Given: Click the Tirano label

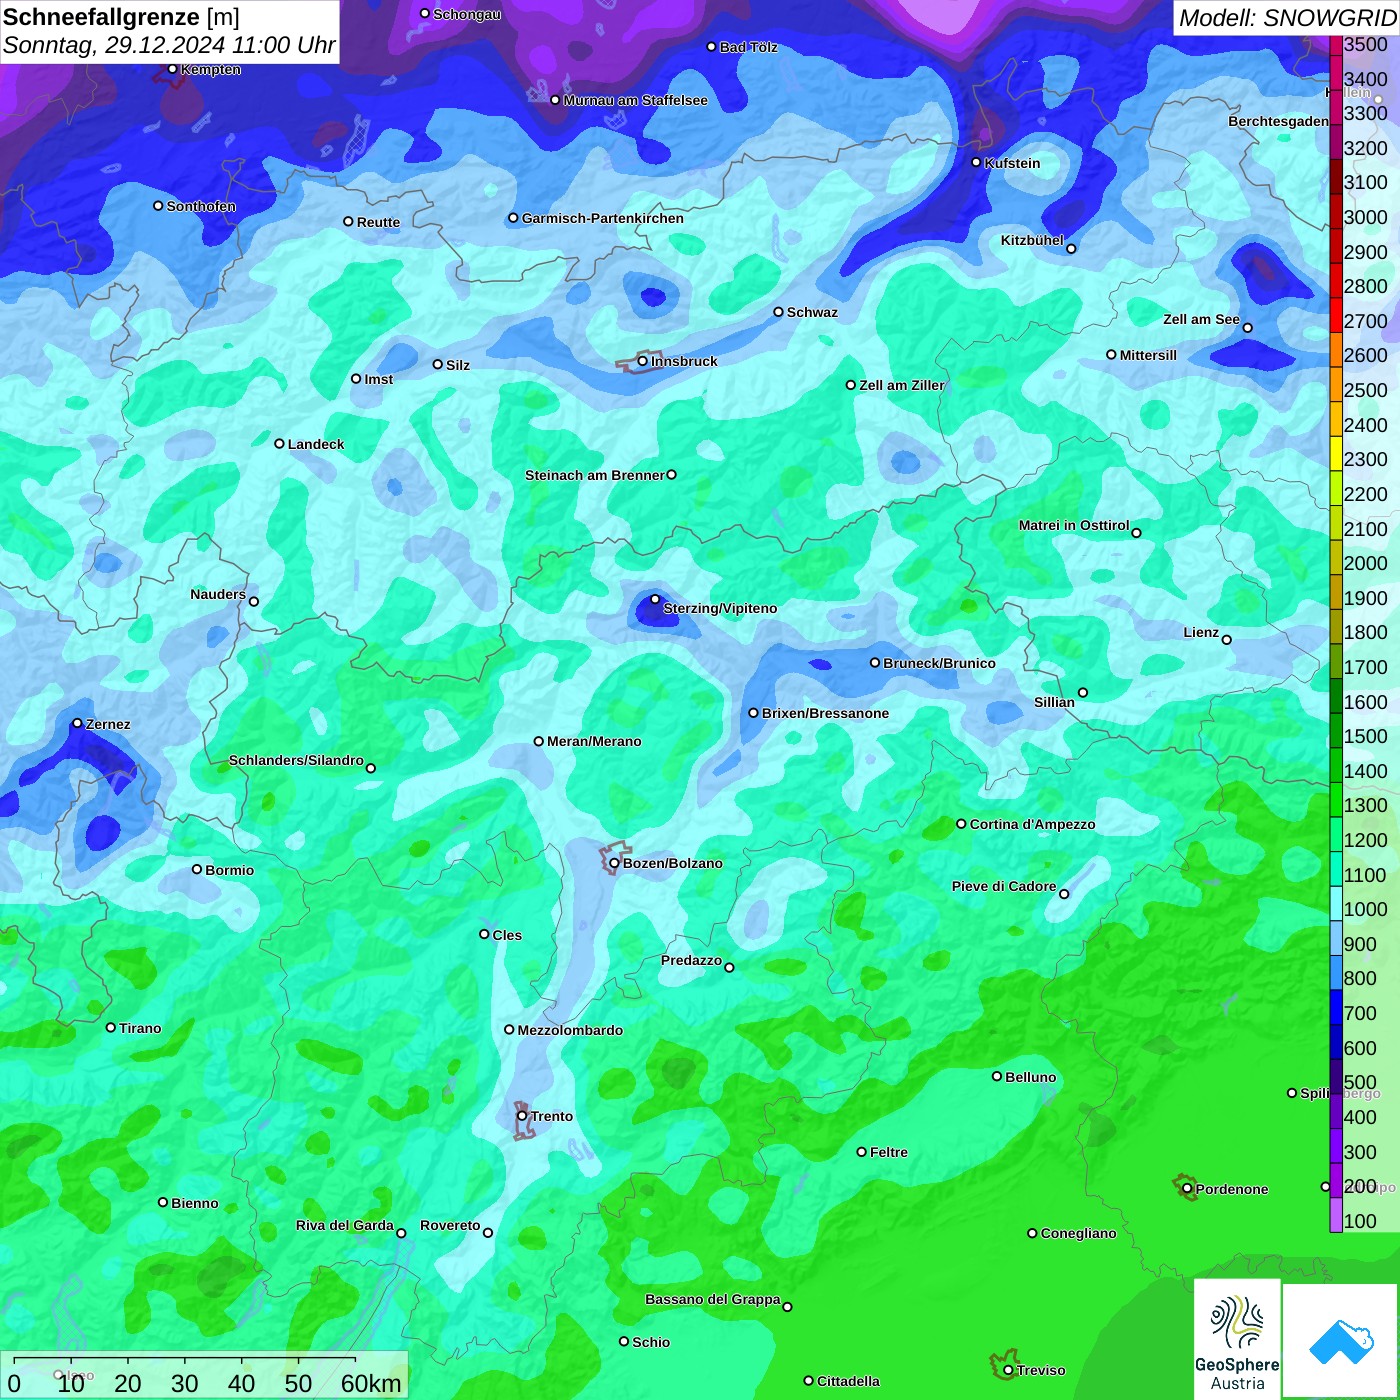Looking at the screenshot, I should (x=140, y=1028).
